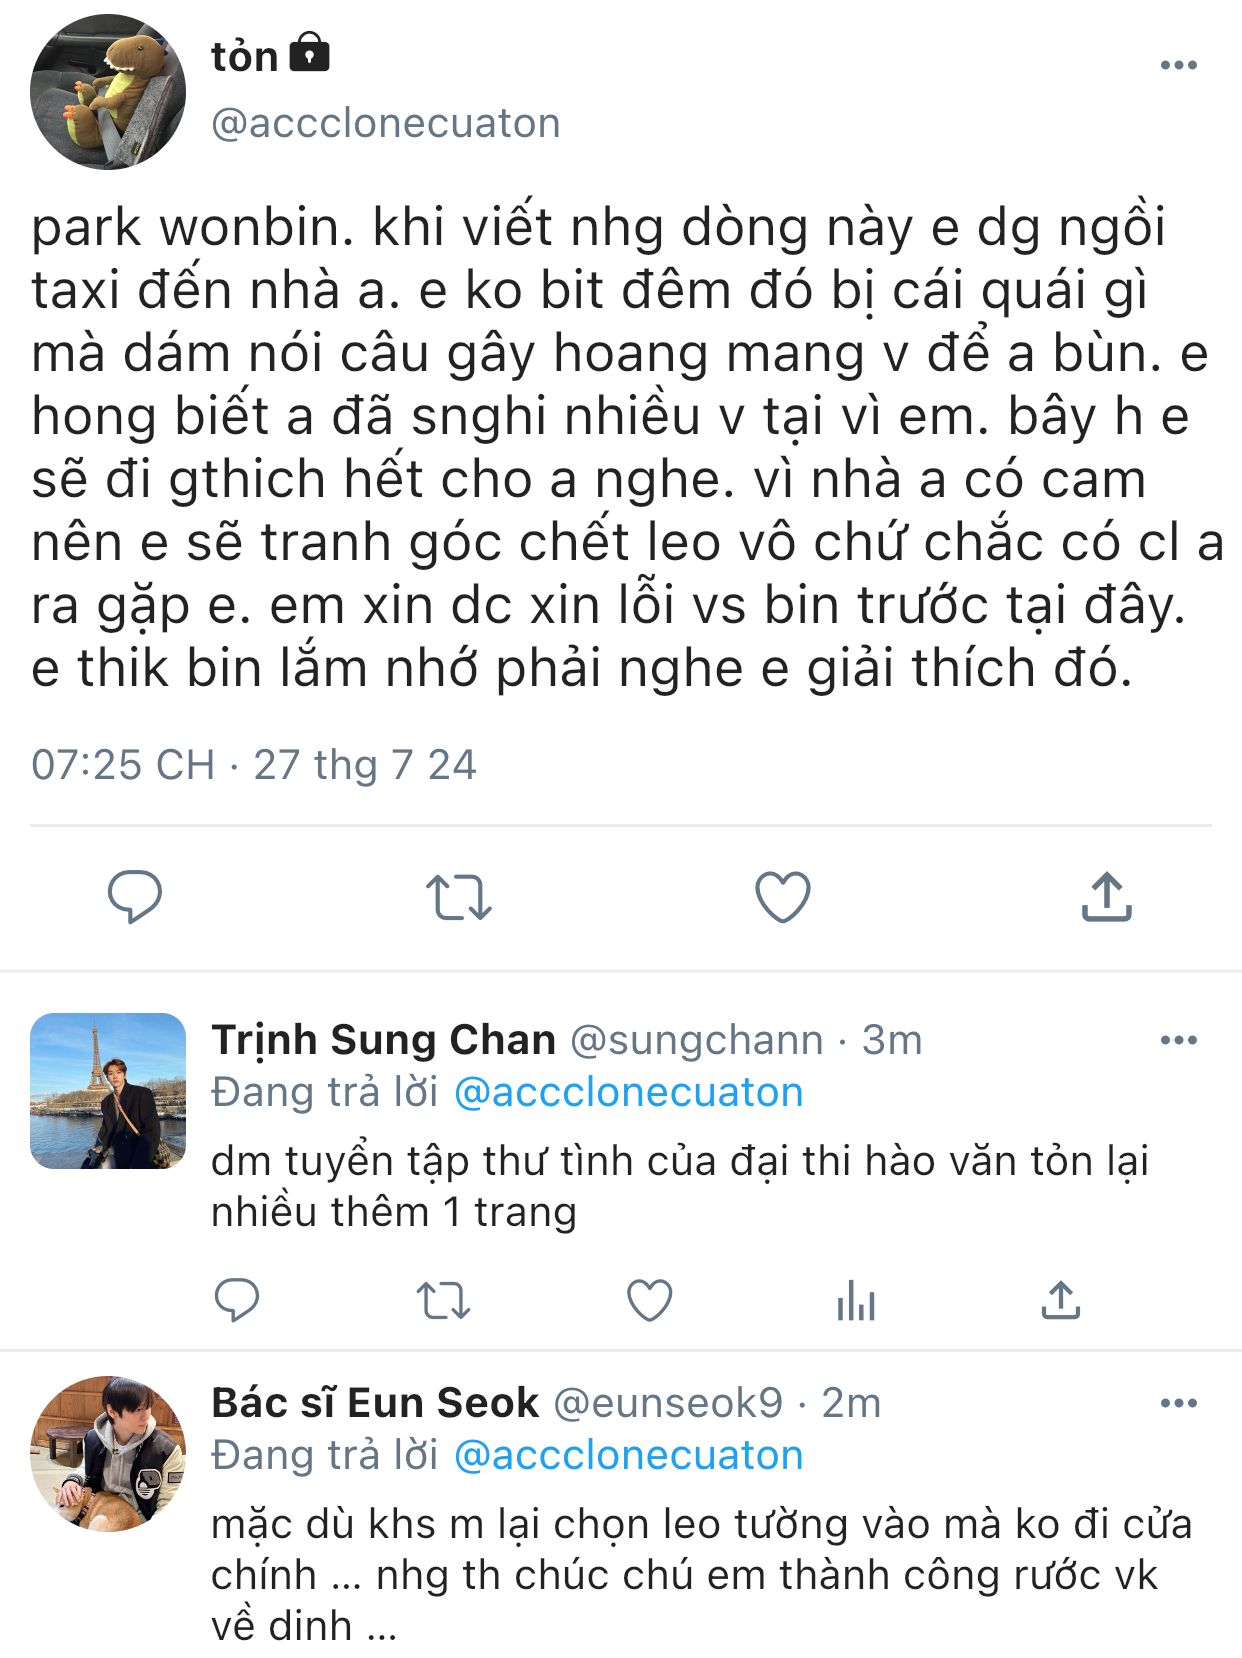Image resolution: width=1242 pixels, height=1658 pixels.
Task: Share the main tweet
Action: [x=1106, y=896]
